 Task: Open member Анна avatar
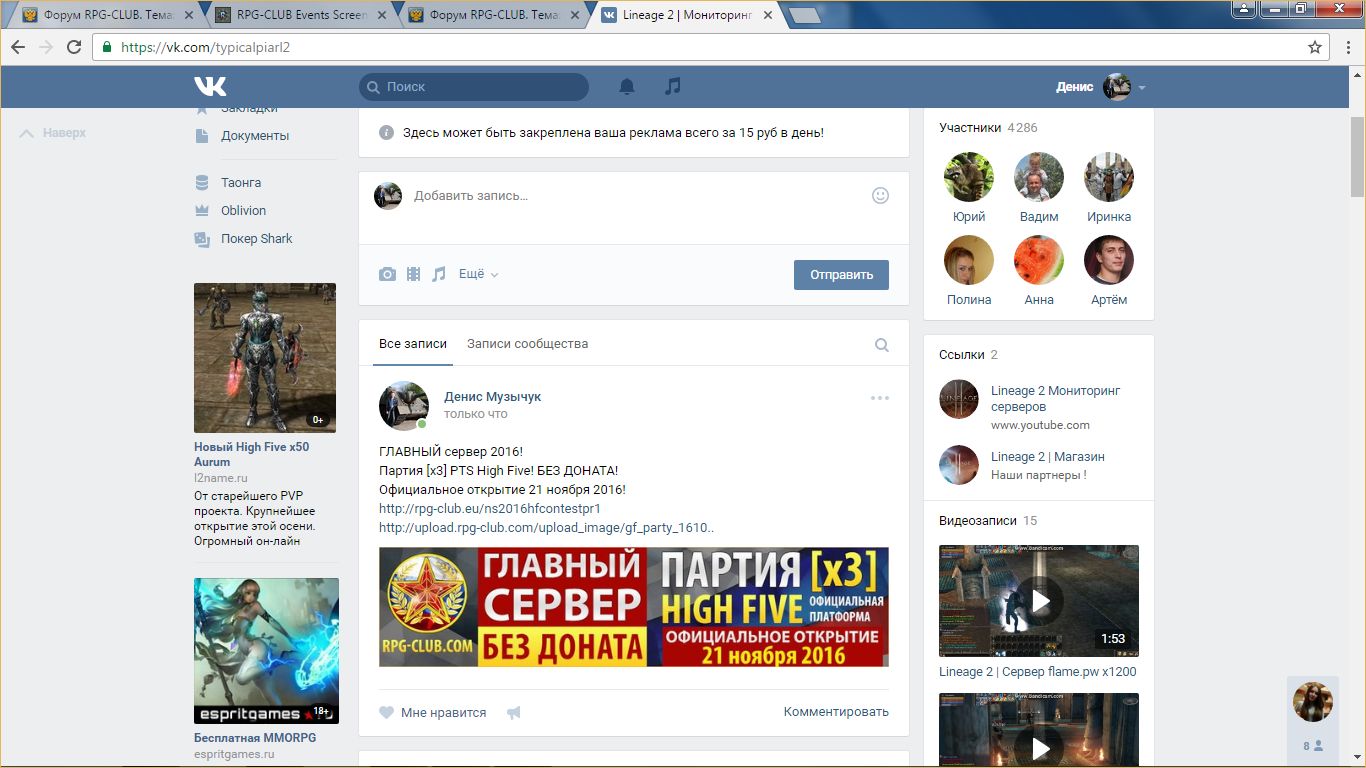(x=1039, y=260)
